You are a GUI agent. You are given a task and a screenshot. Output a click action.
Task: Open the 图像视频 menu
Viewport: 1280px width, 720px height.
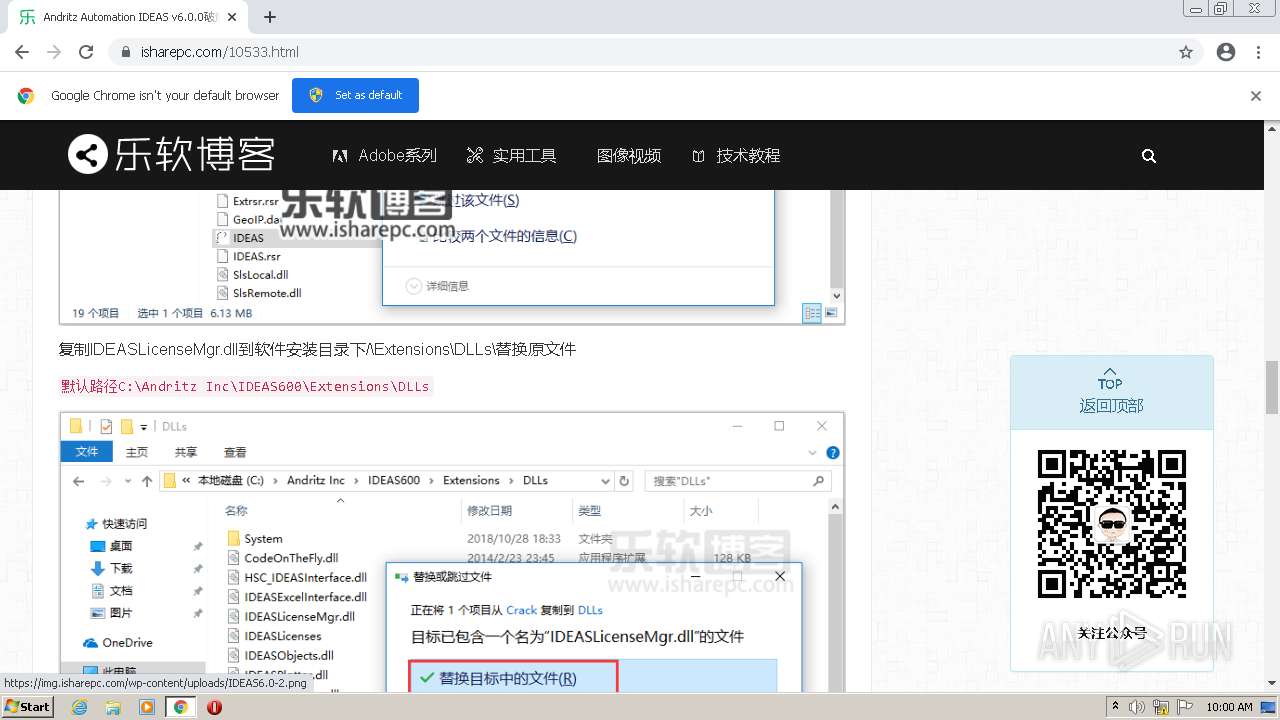pos(629,155)
